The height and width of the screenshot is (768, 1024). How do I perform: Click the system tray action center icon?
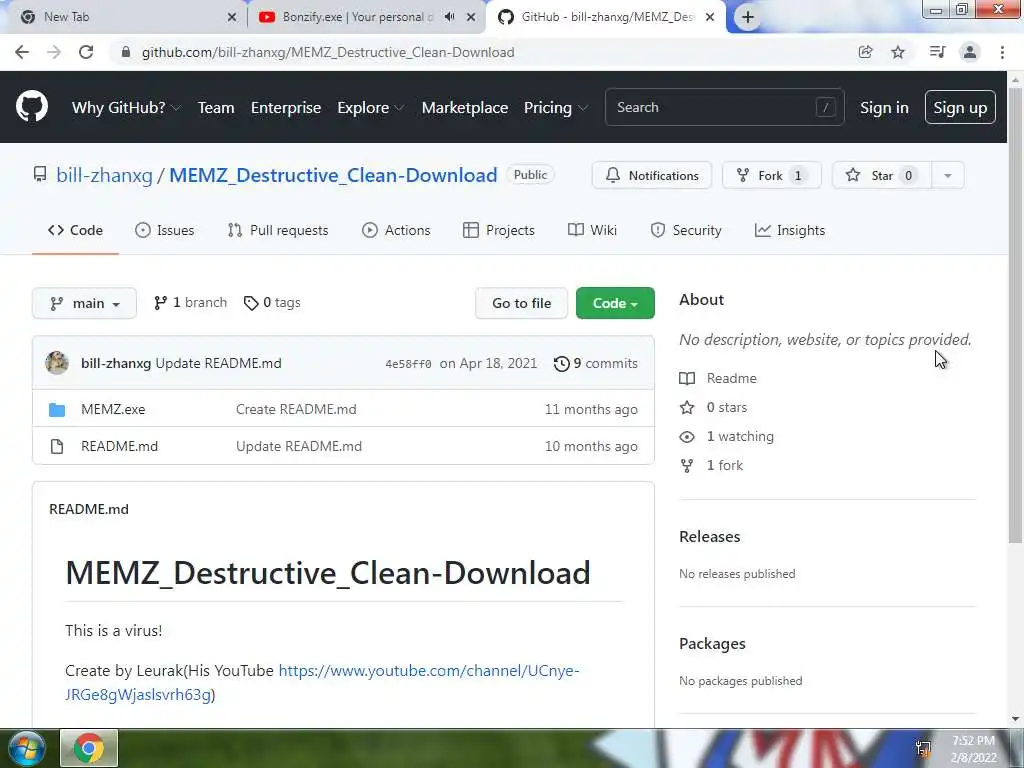[923, 748]
